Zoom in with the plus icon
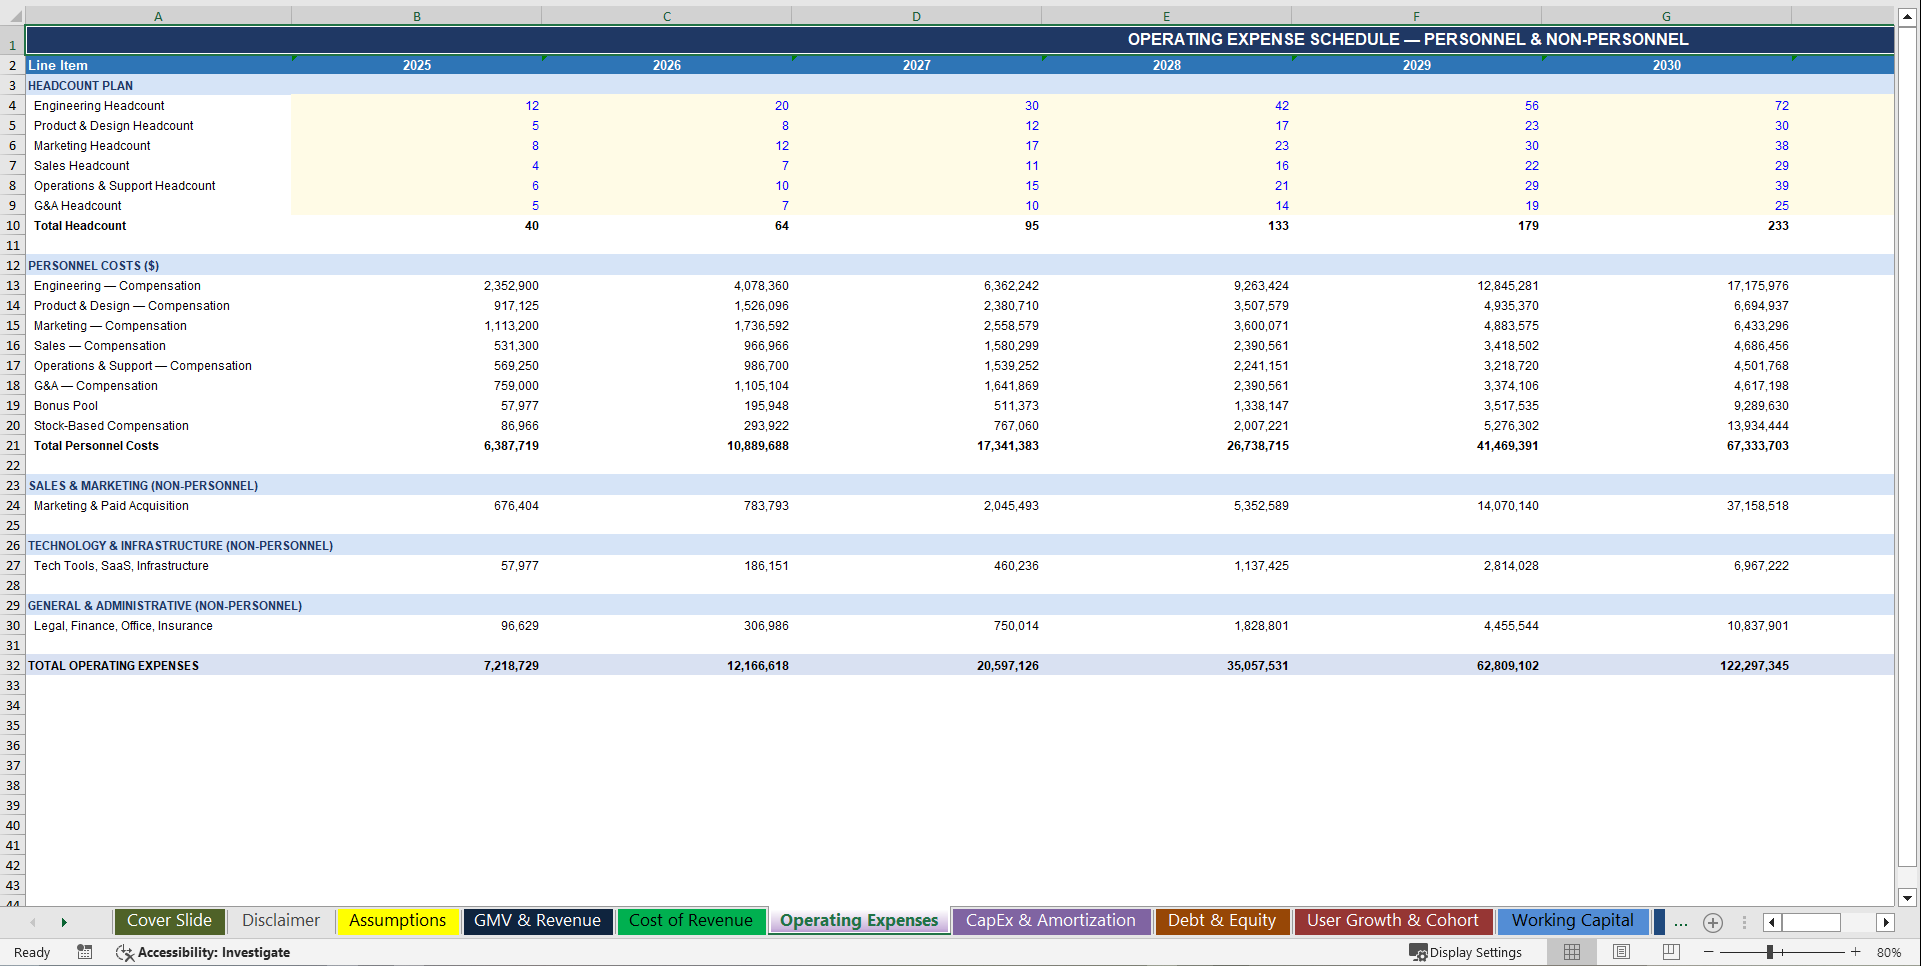This screenshot has width=1921, height=966. tap(1855, 952)
